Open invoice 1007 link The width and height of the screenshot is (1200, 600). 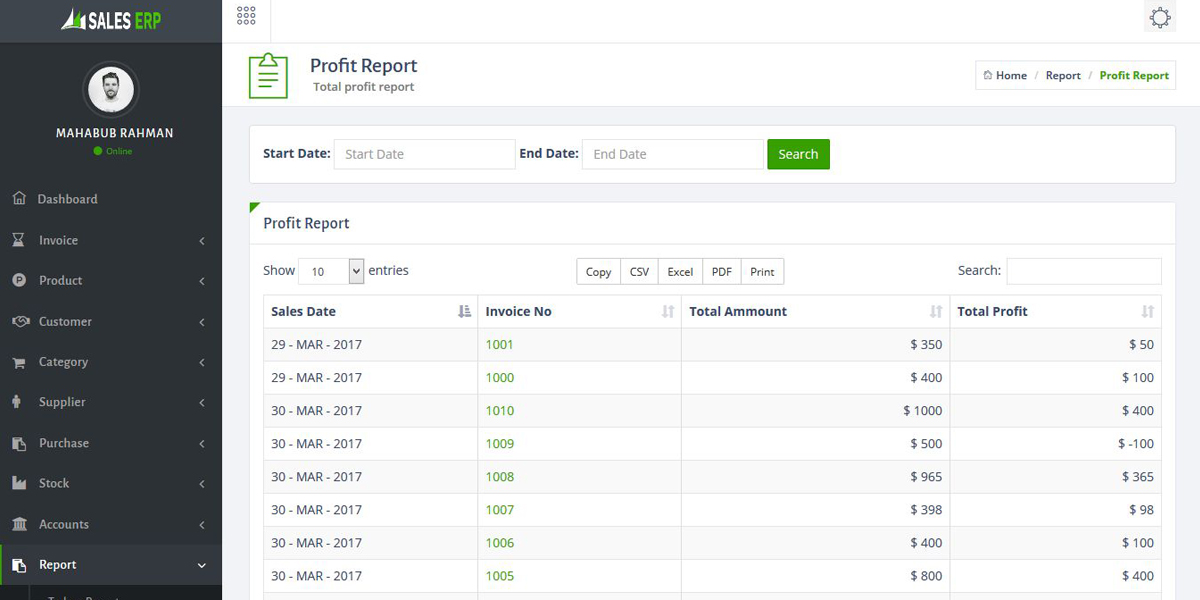pyautogui.click(x=500, y=509)
